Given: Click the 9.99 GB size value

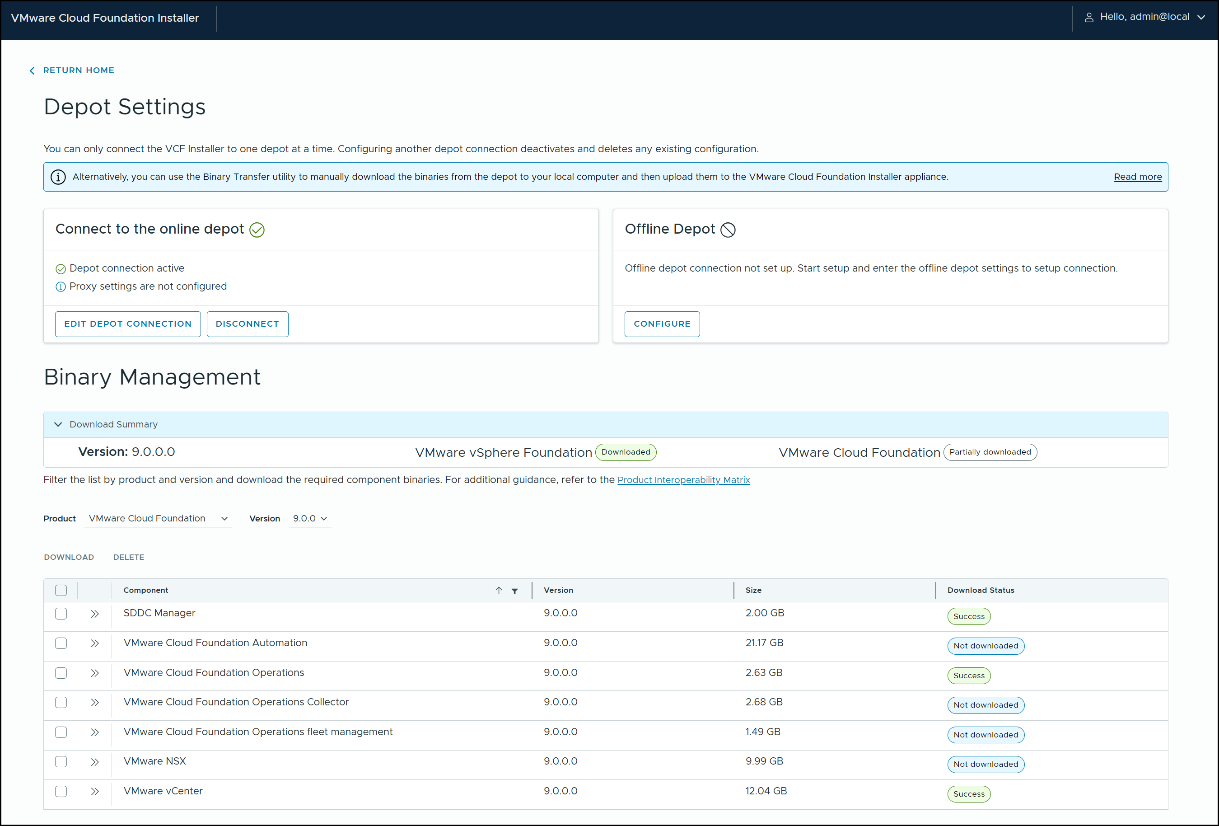Looking at the screenshot, I should (x=765, y=761).
